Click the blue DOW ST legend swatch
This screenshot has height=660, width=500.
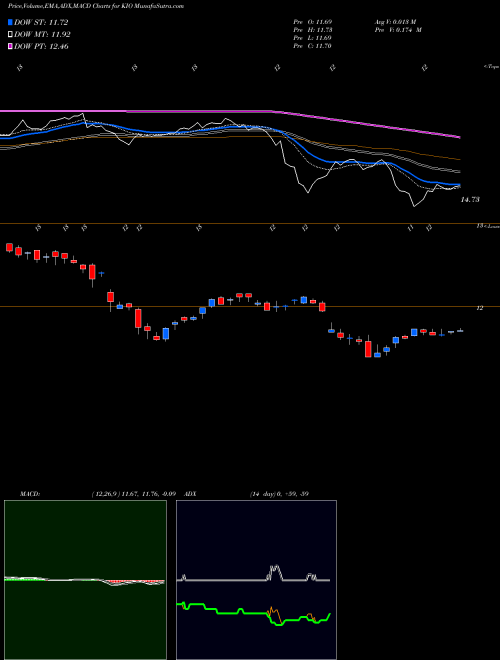coord(10,22)
